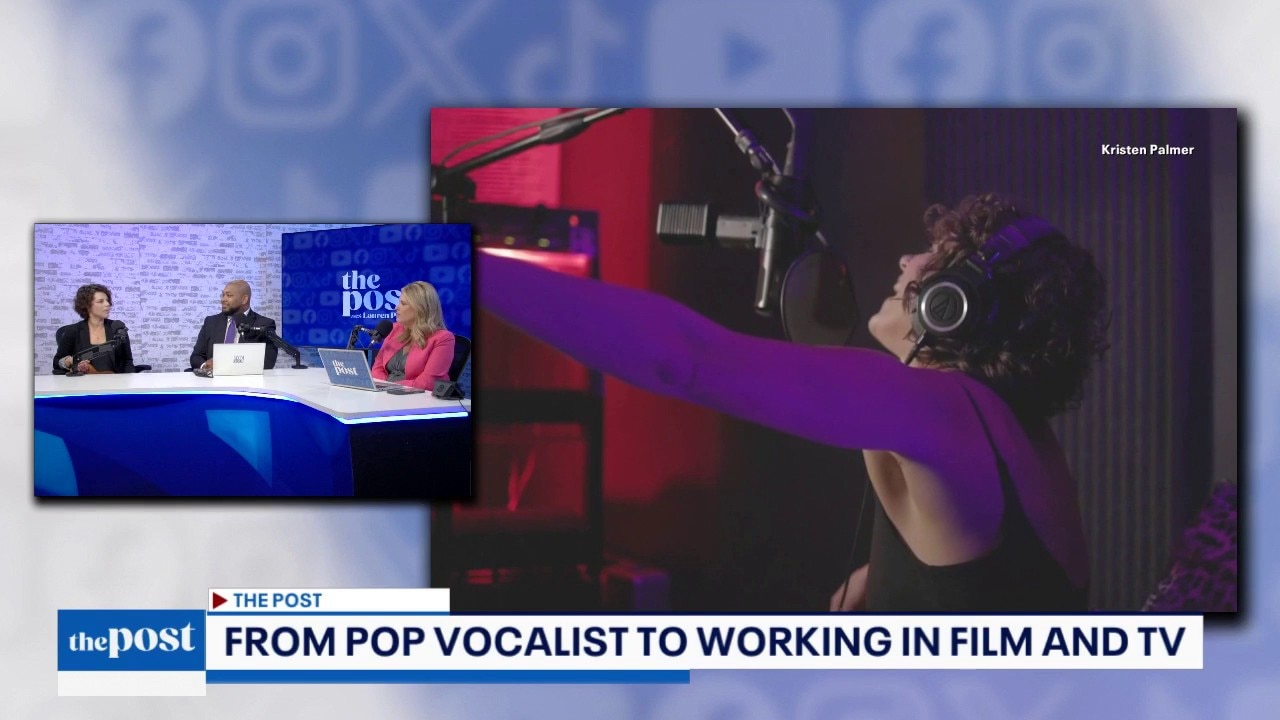Screen dimensions: 1280x720
Task: Select the small studio panel video inset
Action: [x=252, y=360]
